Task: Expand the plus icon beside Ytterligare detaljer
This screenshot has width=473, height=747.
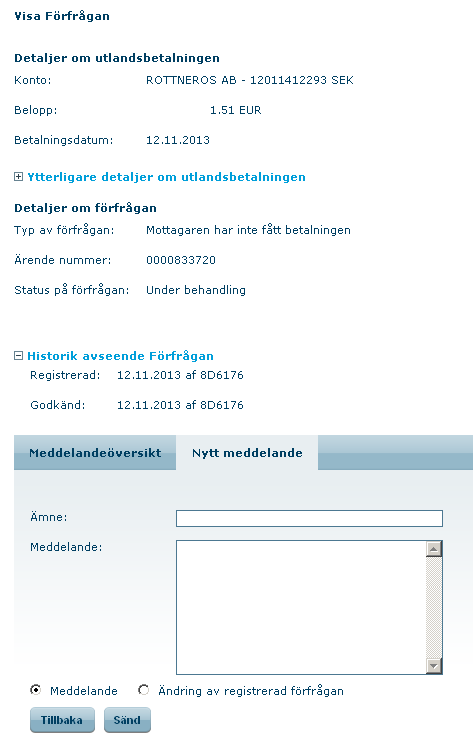Action: (x=18, y=177)
